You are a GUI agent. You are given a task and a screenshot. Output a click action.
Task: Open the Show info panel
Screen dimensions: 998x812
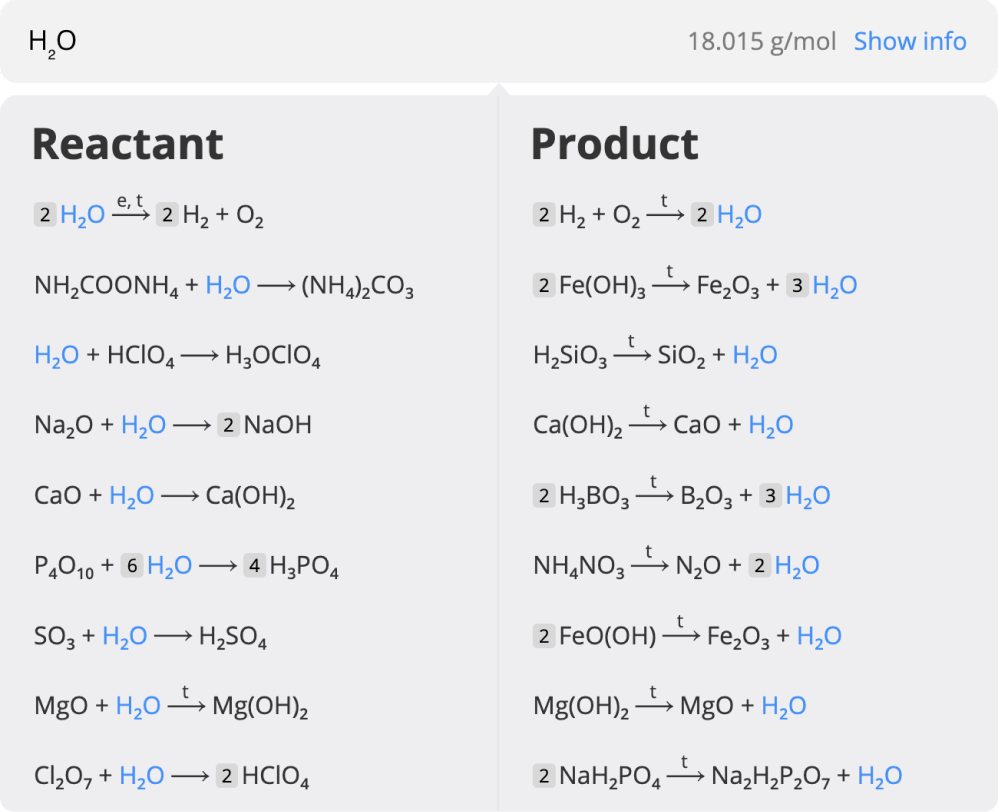(x=910, y=41)
